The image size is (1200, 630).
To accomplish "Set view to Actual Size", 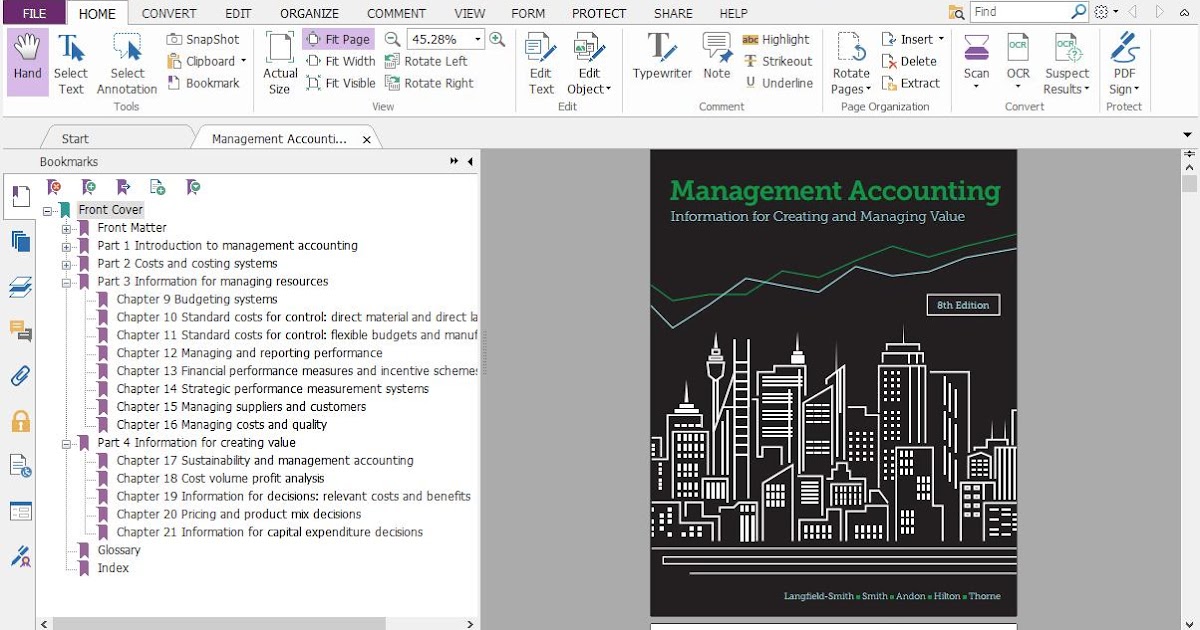I will [280, 63].
